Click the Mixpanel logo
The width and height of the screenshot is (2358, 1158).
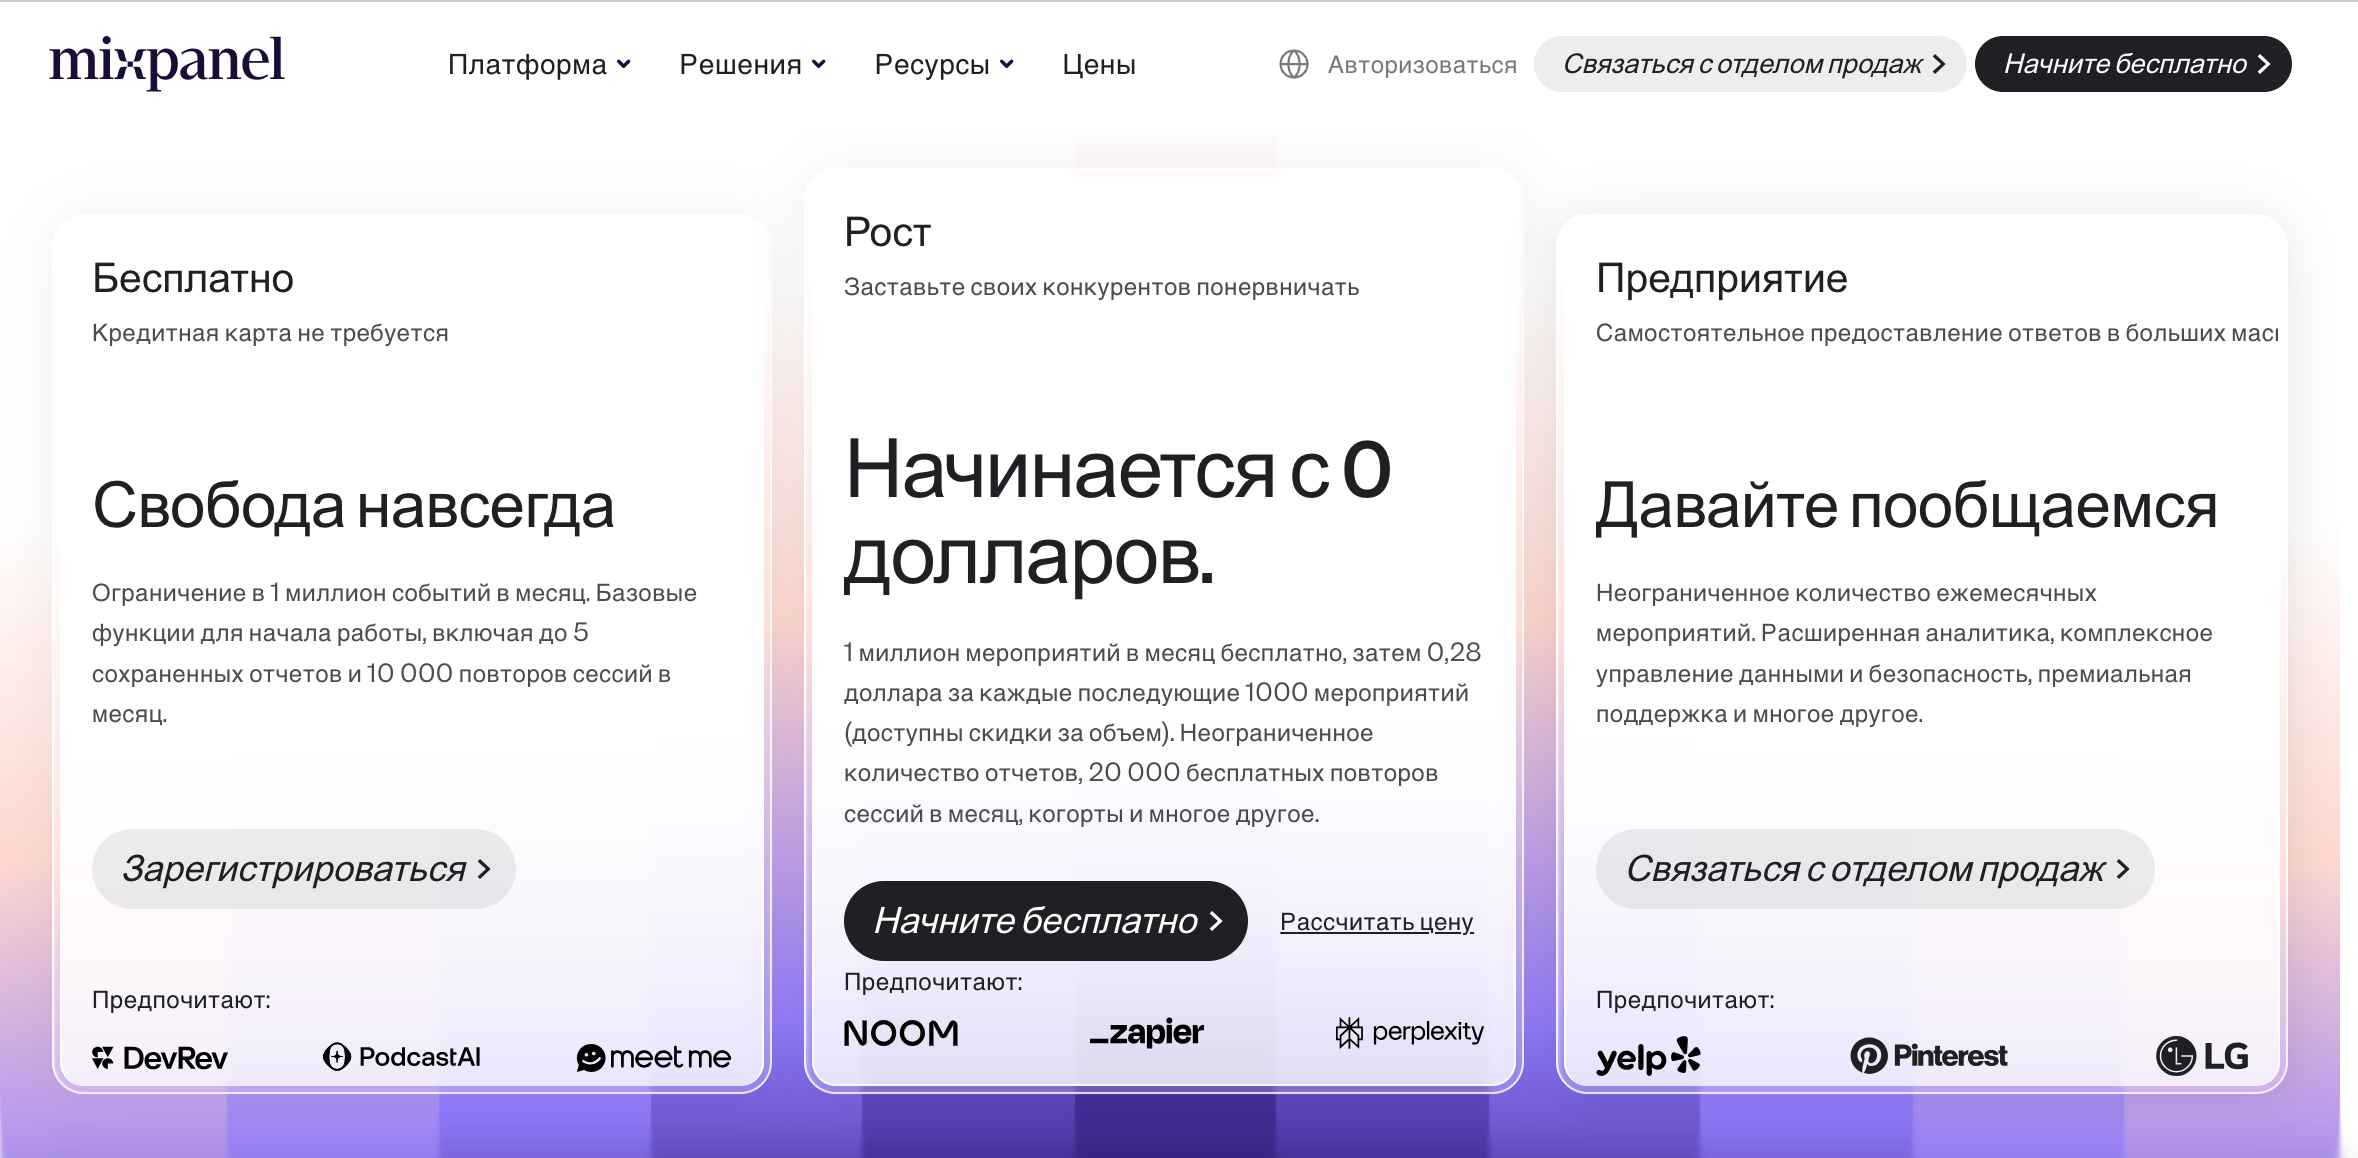pos(167,62)
